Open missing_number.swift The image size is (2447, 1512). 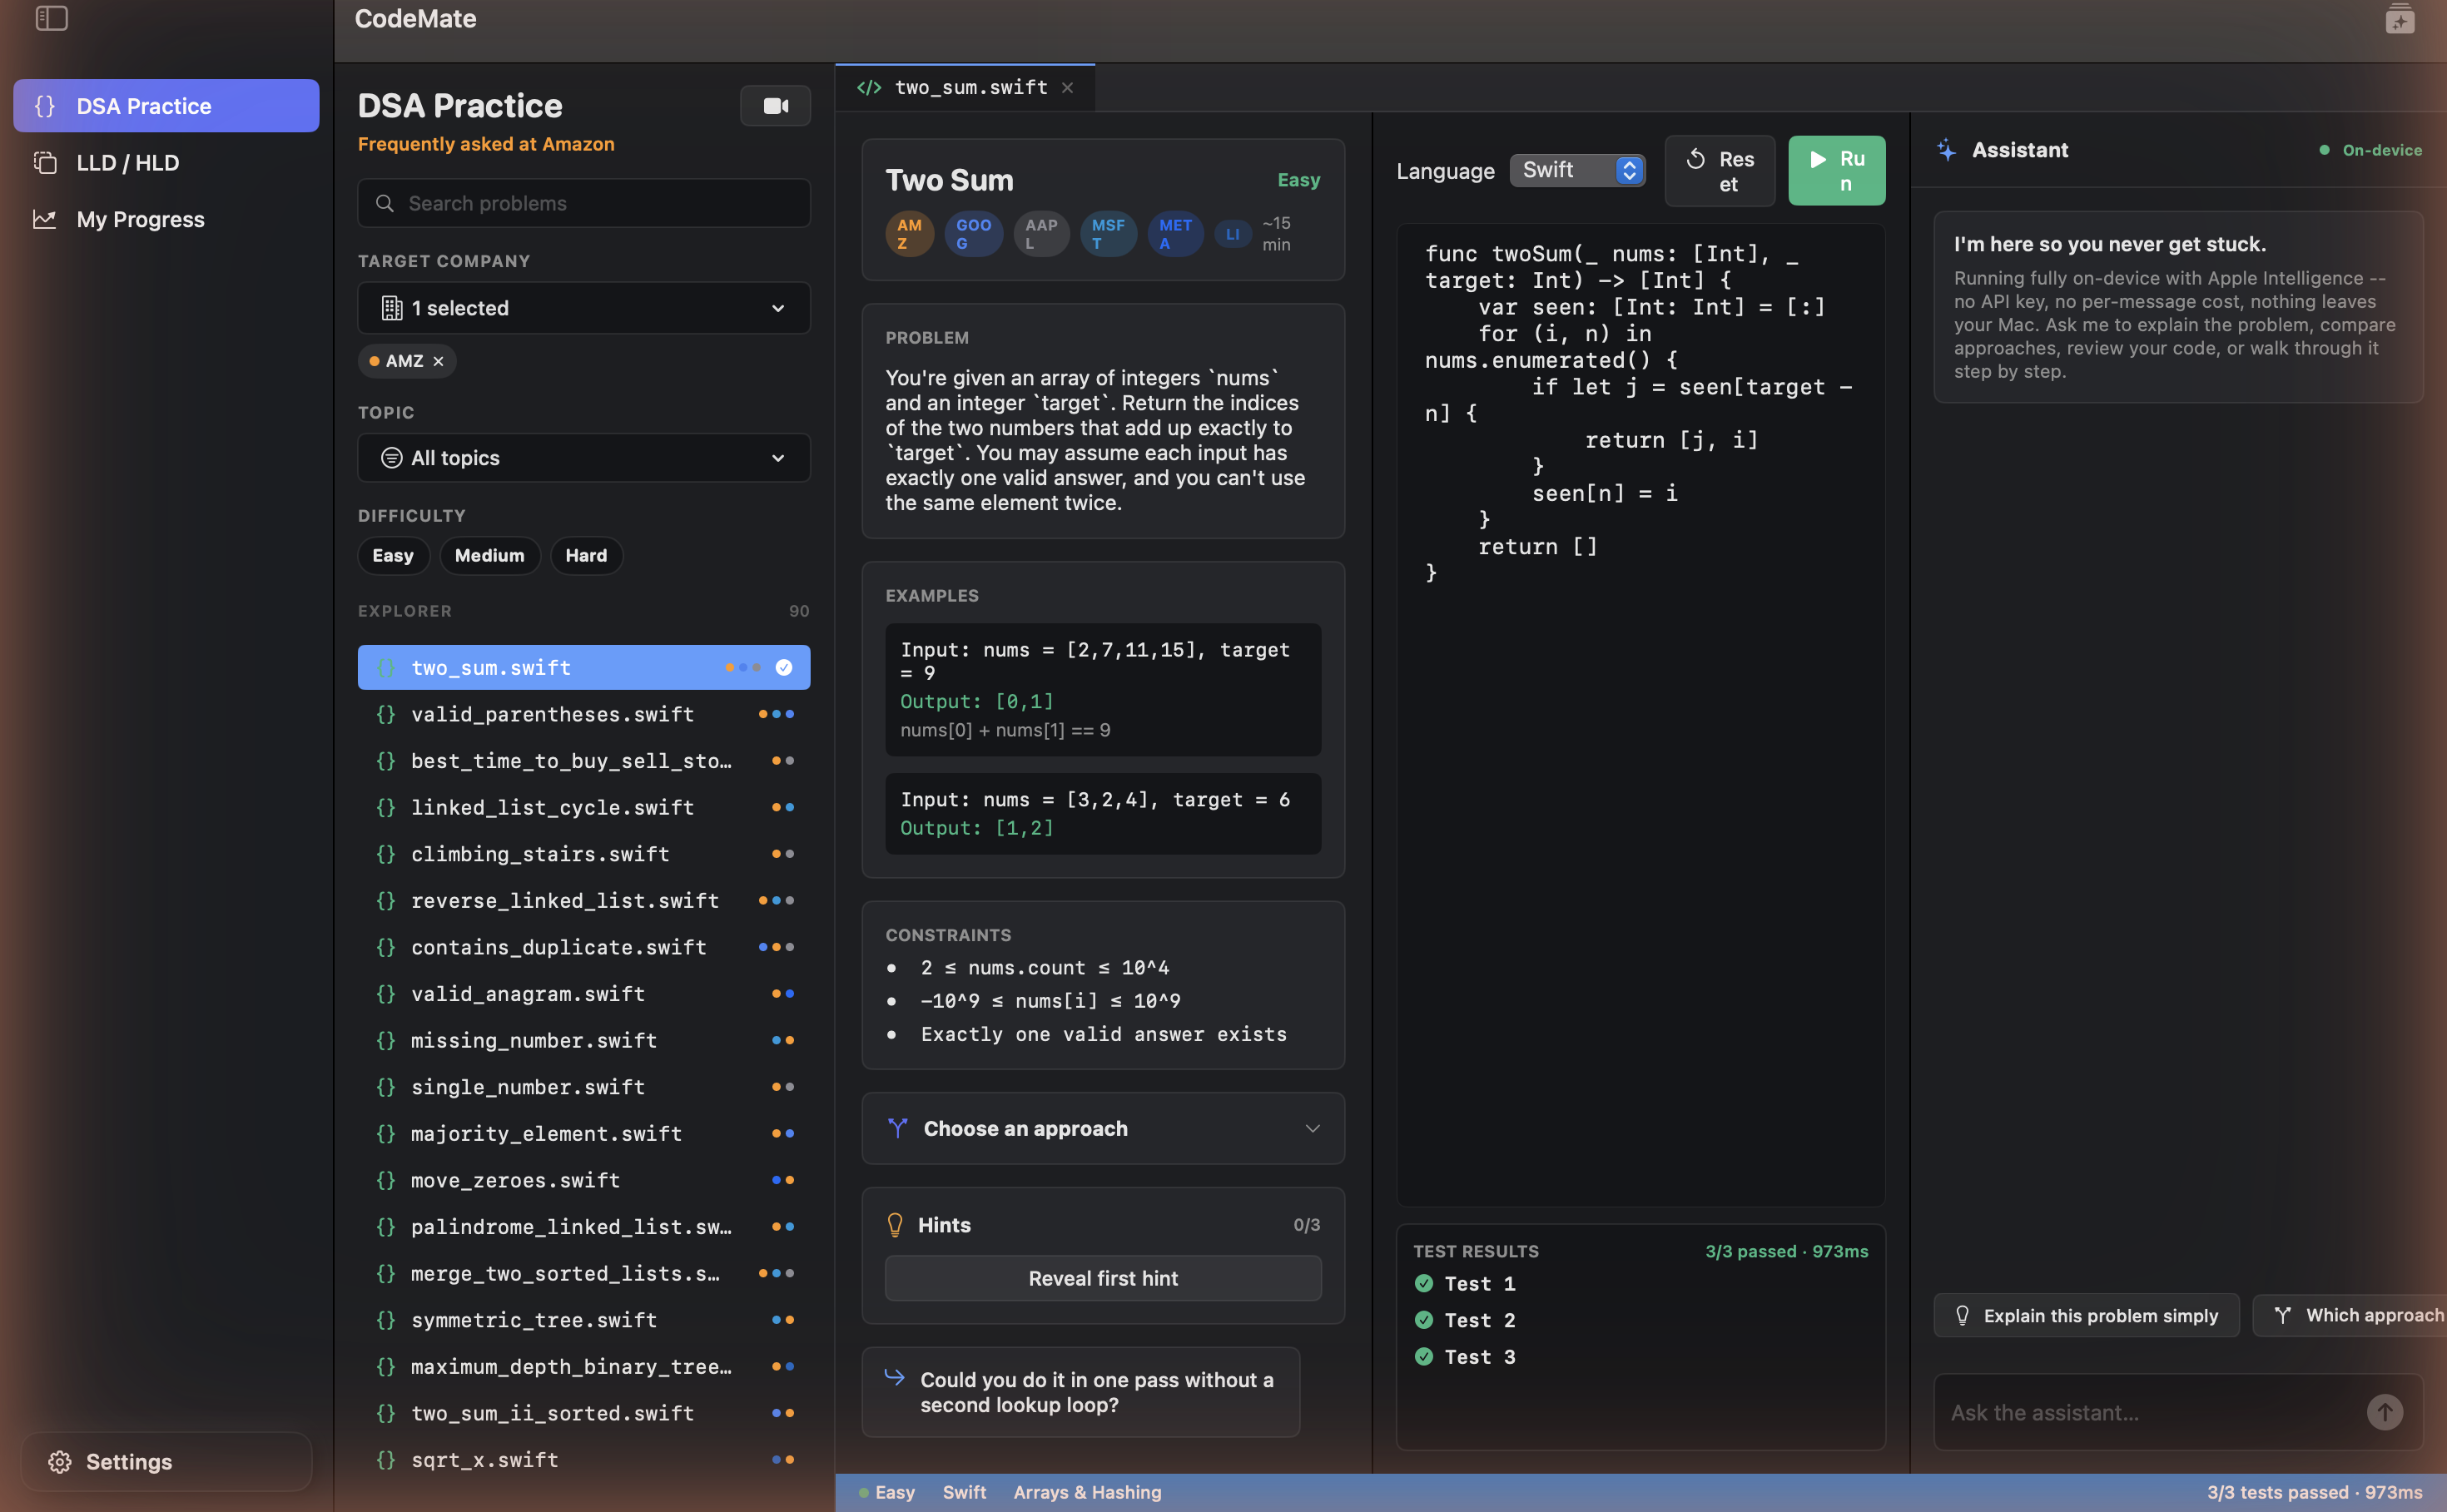584,1040
